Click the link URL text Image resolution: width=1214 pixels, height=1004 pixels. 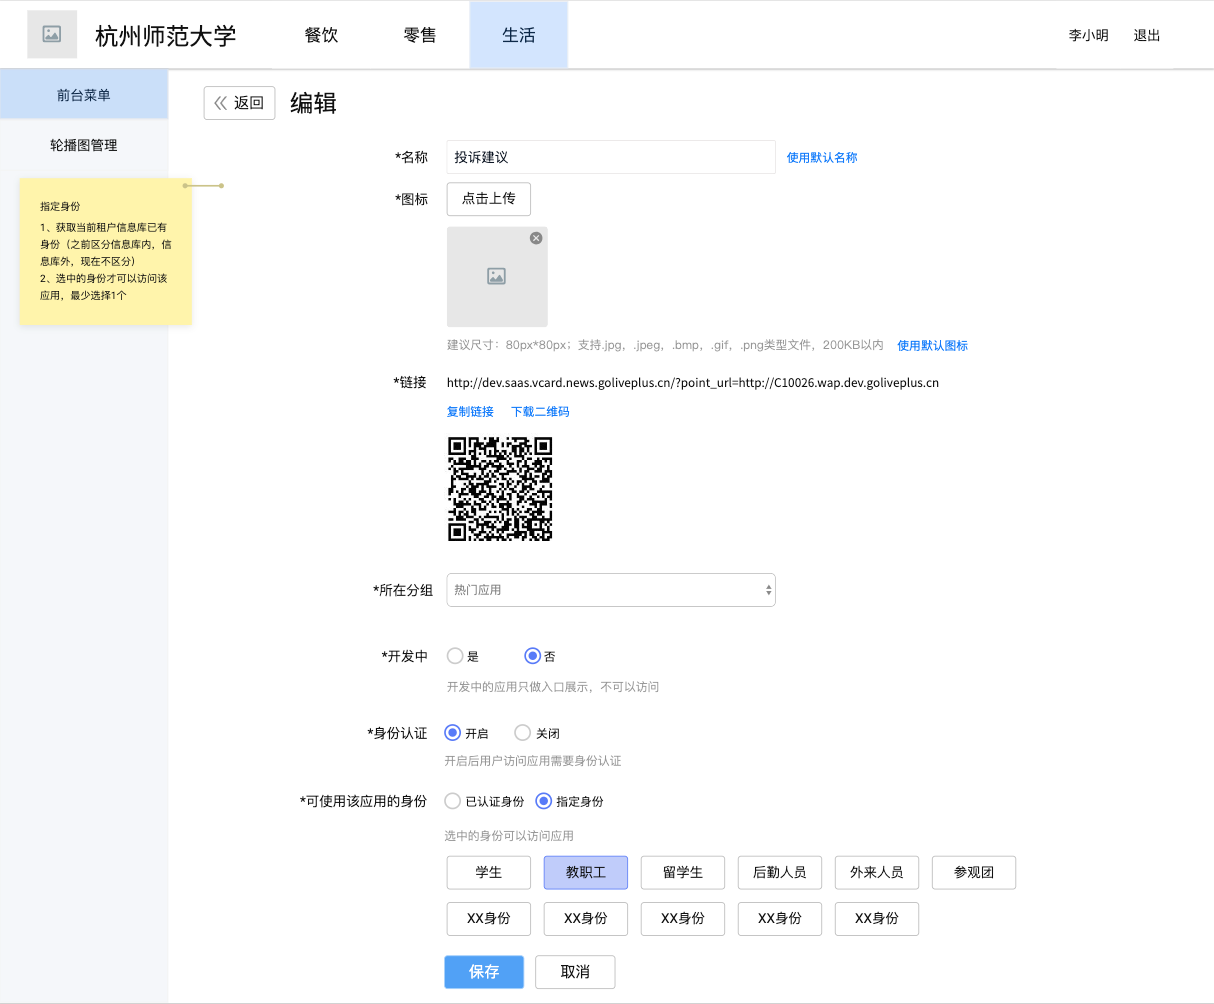693,383
